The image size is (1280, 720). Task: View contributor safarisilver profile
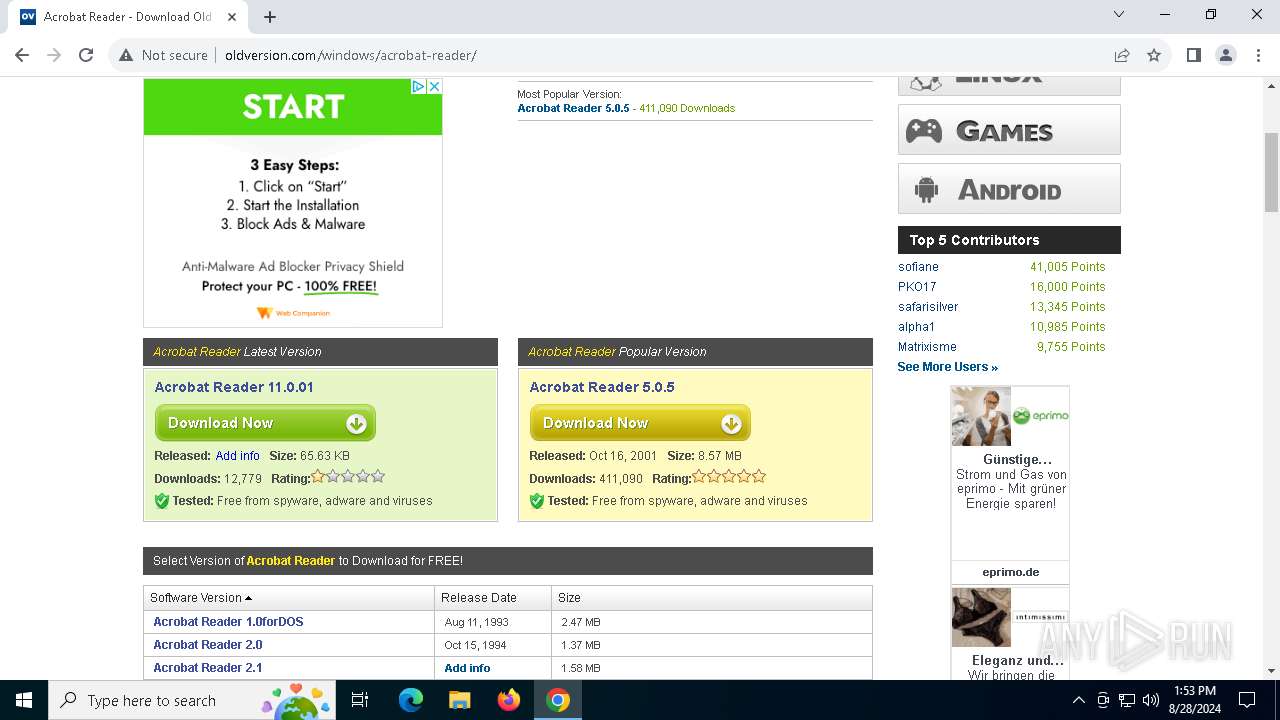(x=928, y=307)
